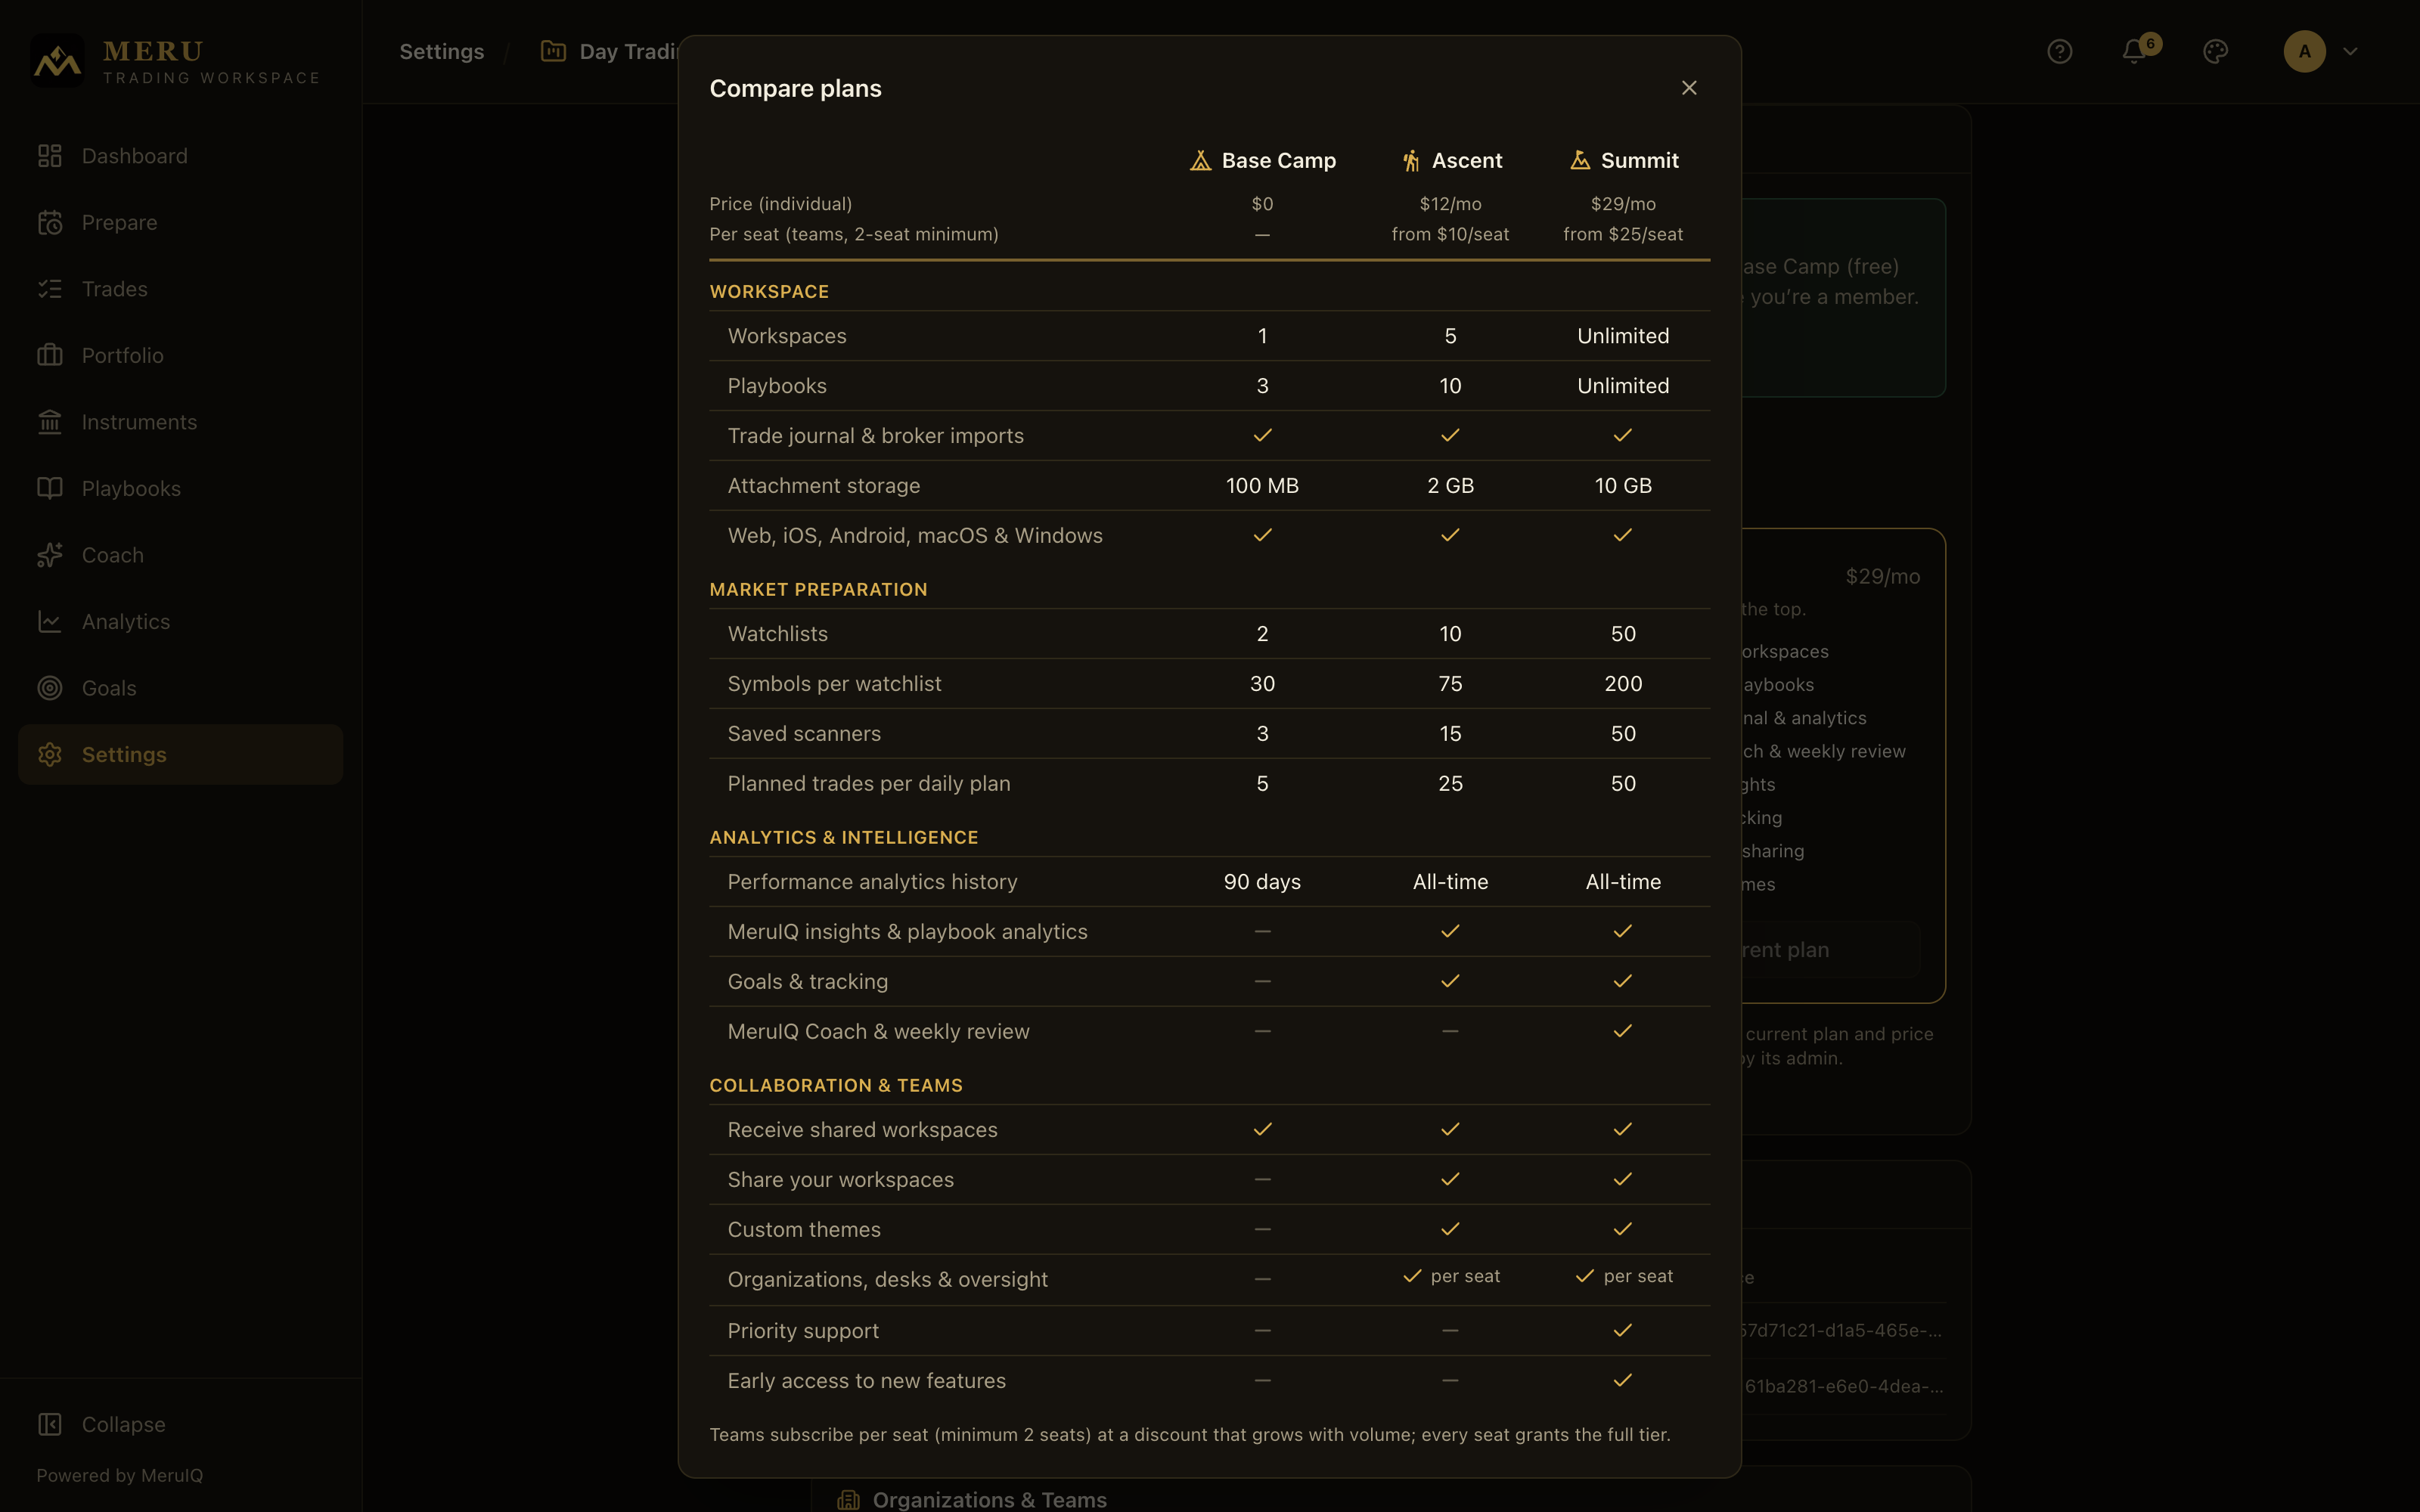Click the Compare plans title

pyautogui.click(x=795, y=88)
